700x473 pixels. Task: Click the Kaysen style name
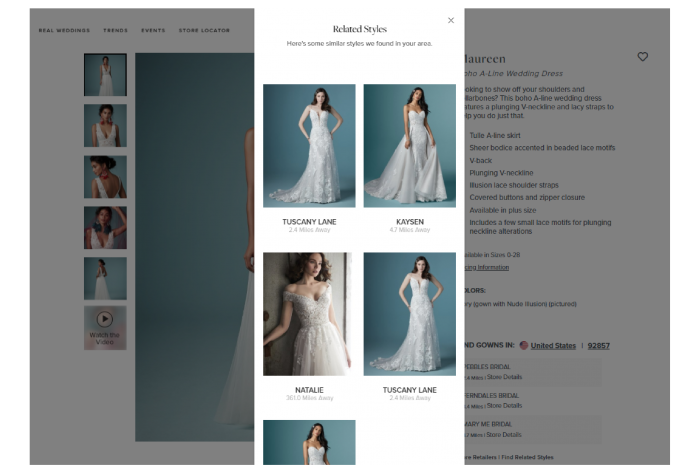409,221
